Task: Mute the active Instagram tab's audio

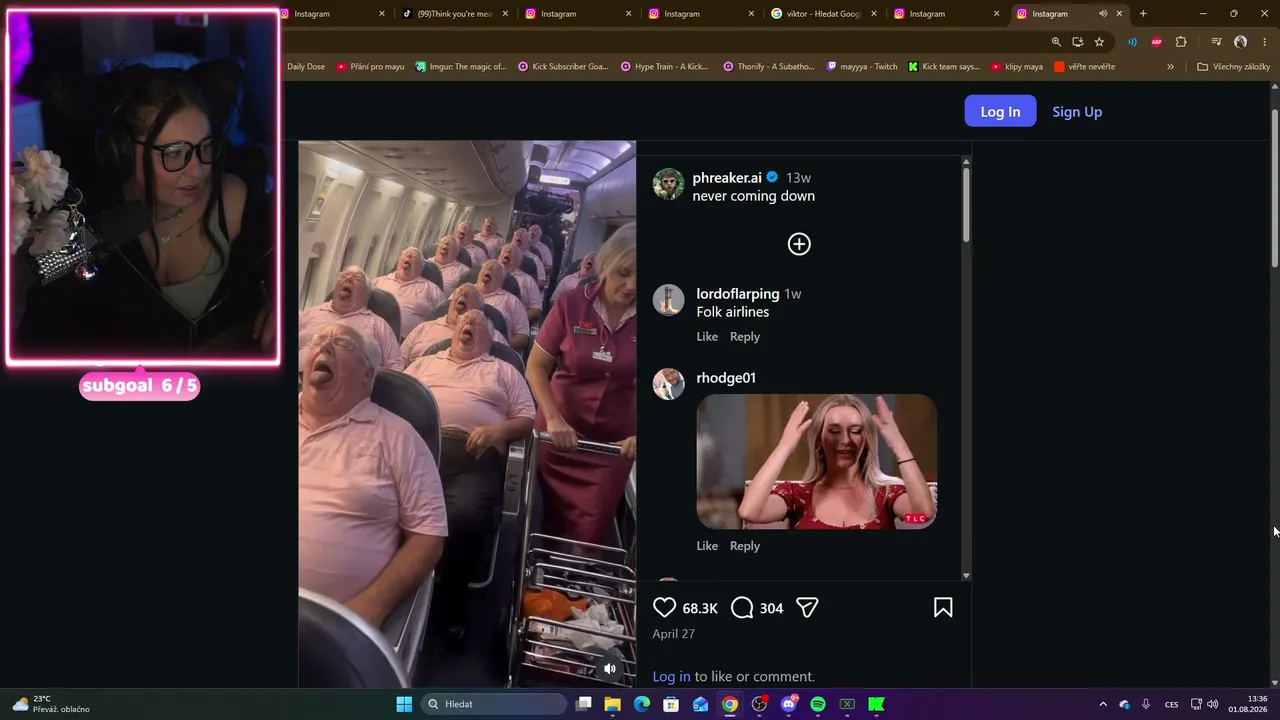Action: (x=1103, y=14)
